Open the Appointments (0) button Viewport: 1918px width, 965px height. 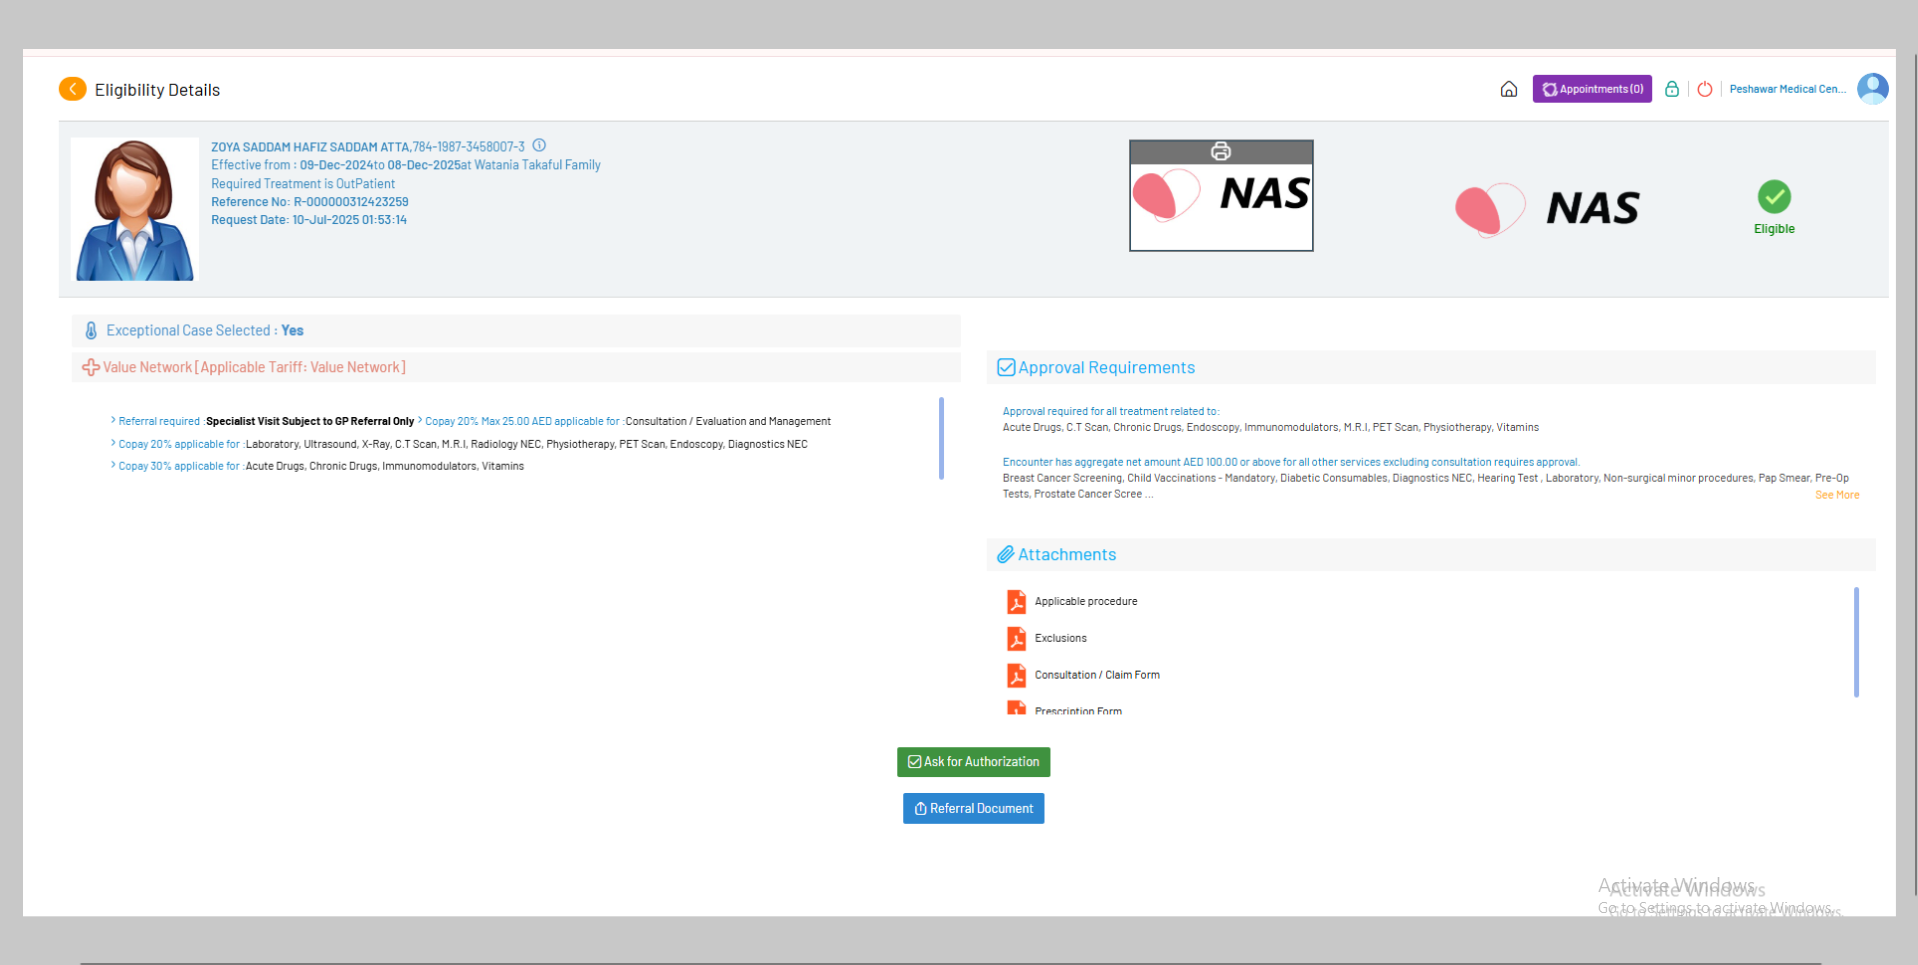tap(1592, 89)
